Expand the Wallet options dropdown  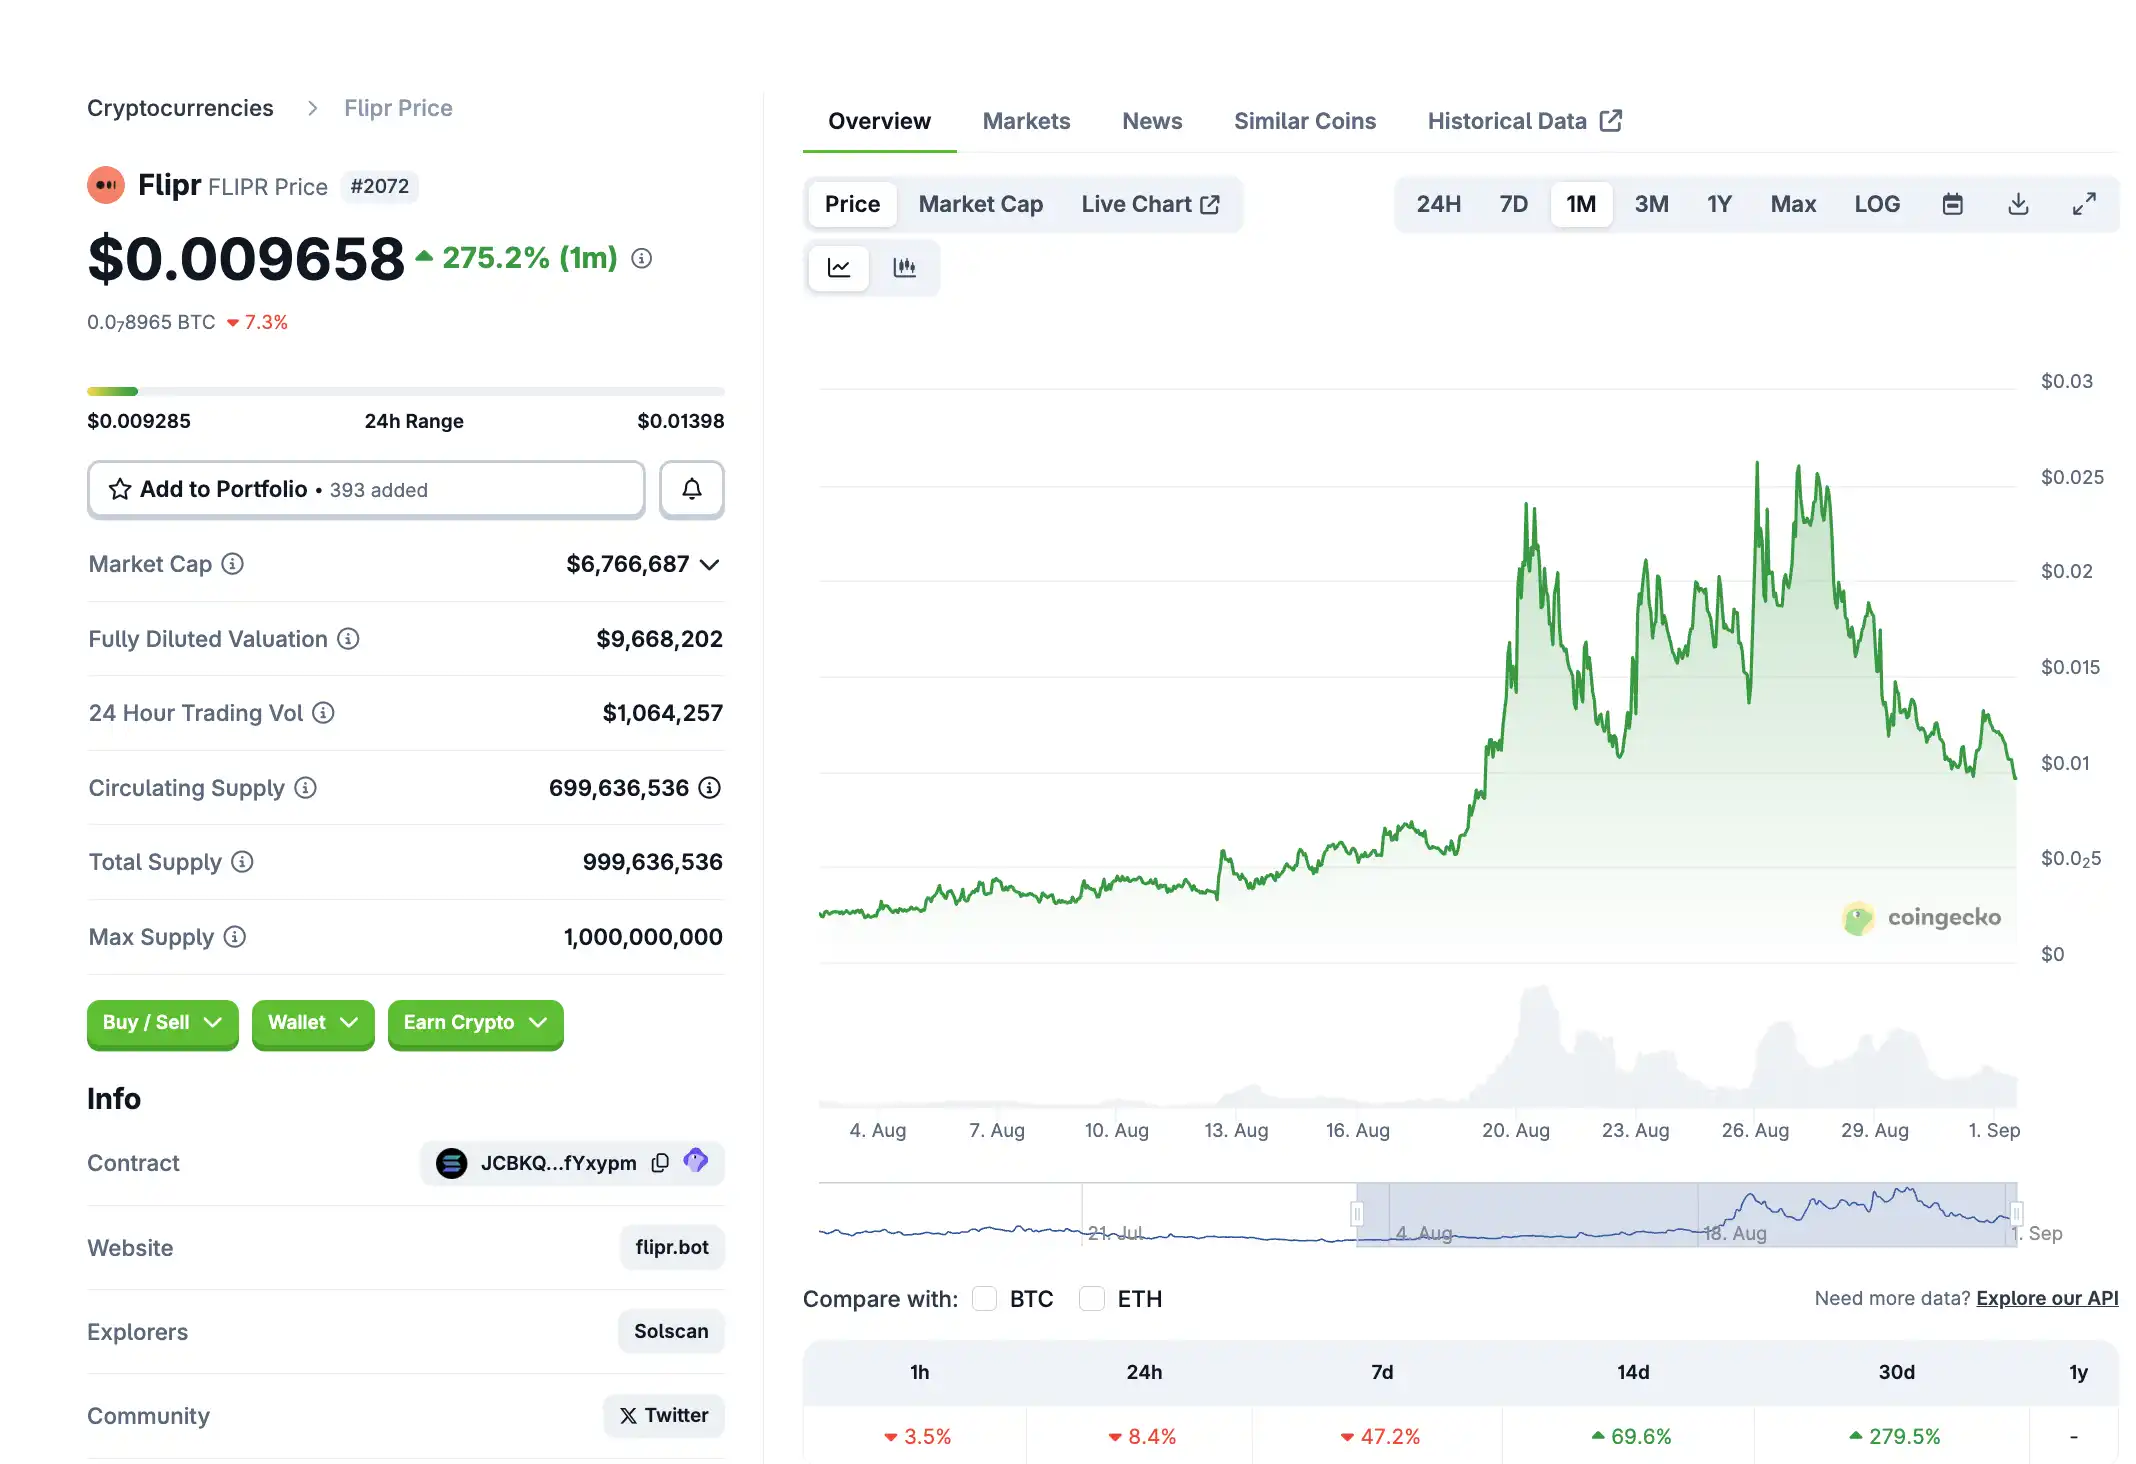312,1023
